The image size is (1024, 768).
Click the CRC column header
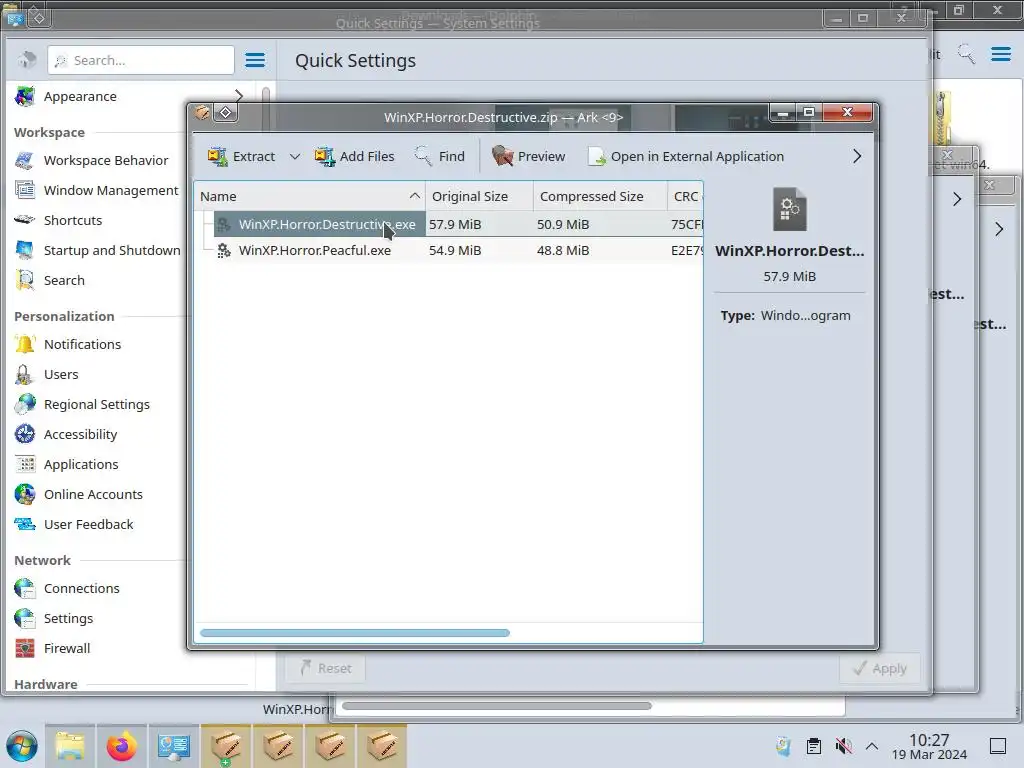[x=685, y=197]
